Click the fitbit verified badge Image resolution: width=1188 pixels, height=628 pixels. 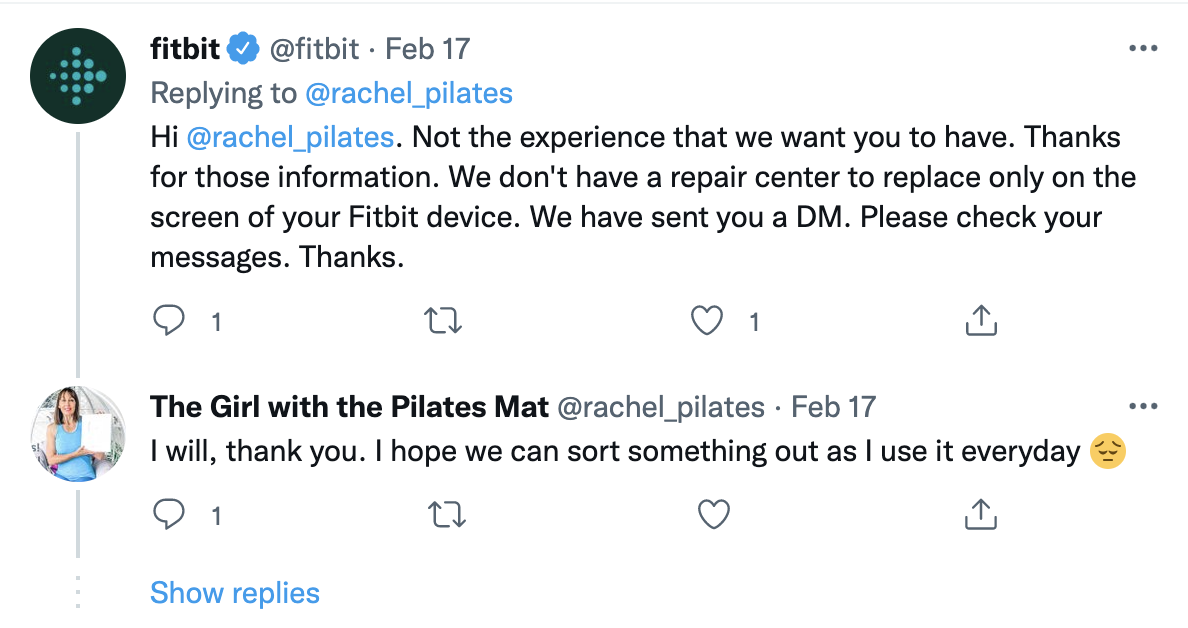[x=245, y=48]
